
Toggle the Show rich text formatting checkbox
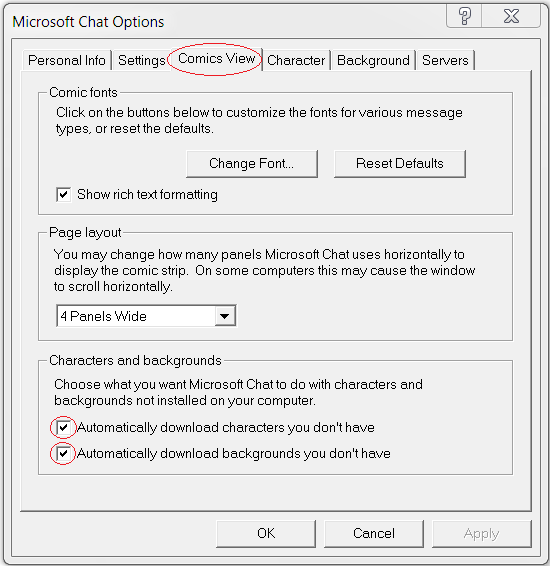(x=64, y=195)
